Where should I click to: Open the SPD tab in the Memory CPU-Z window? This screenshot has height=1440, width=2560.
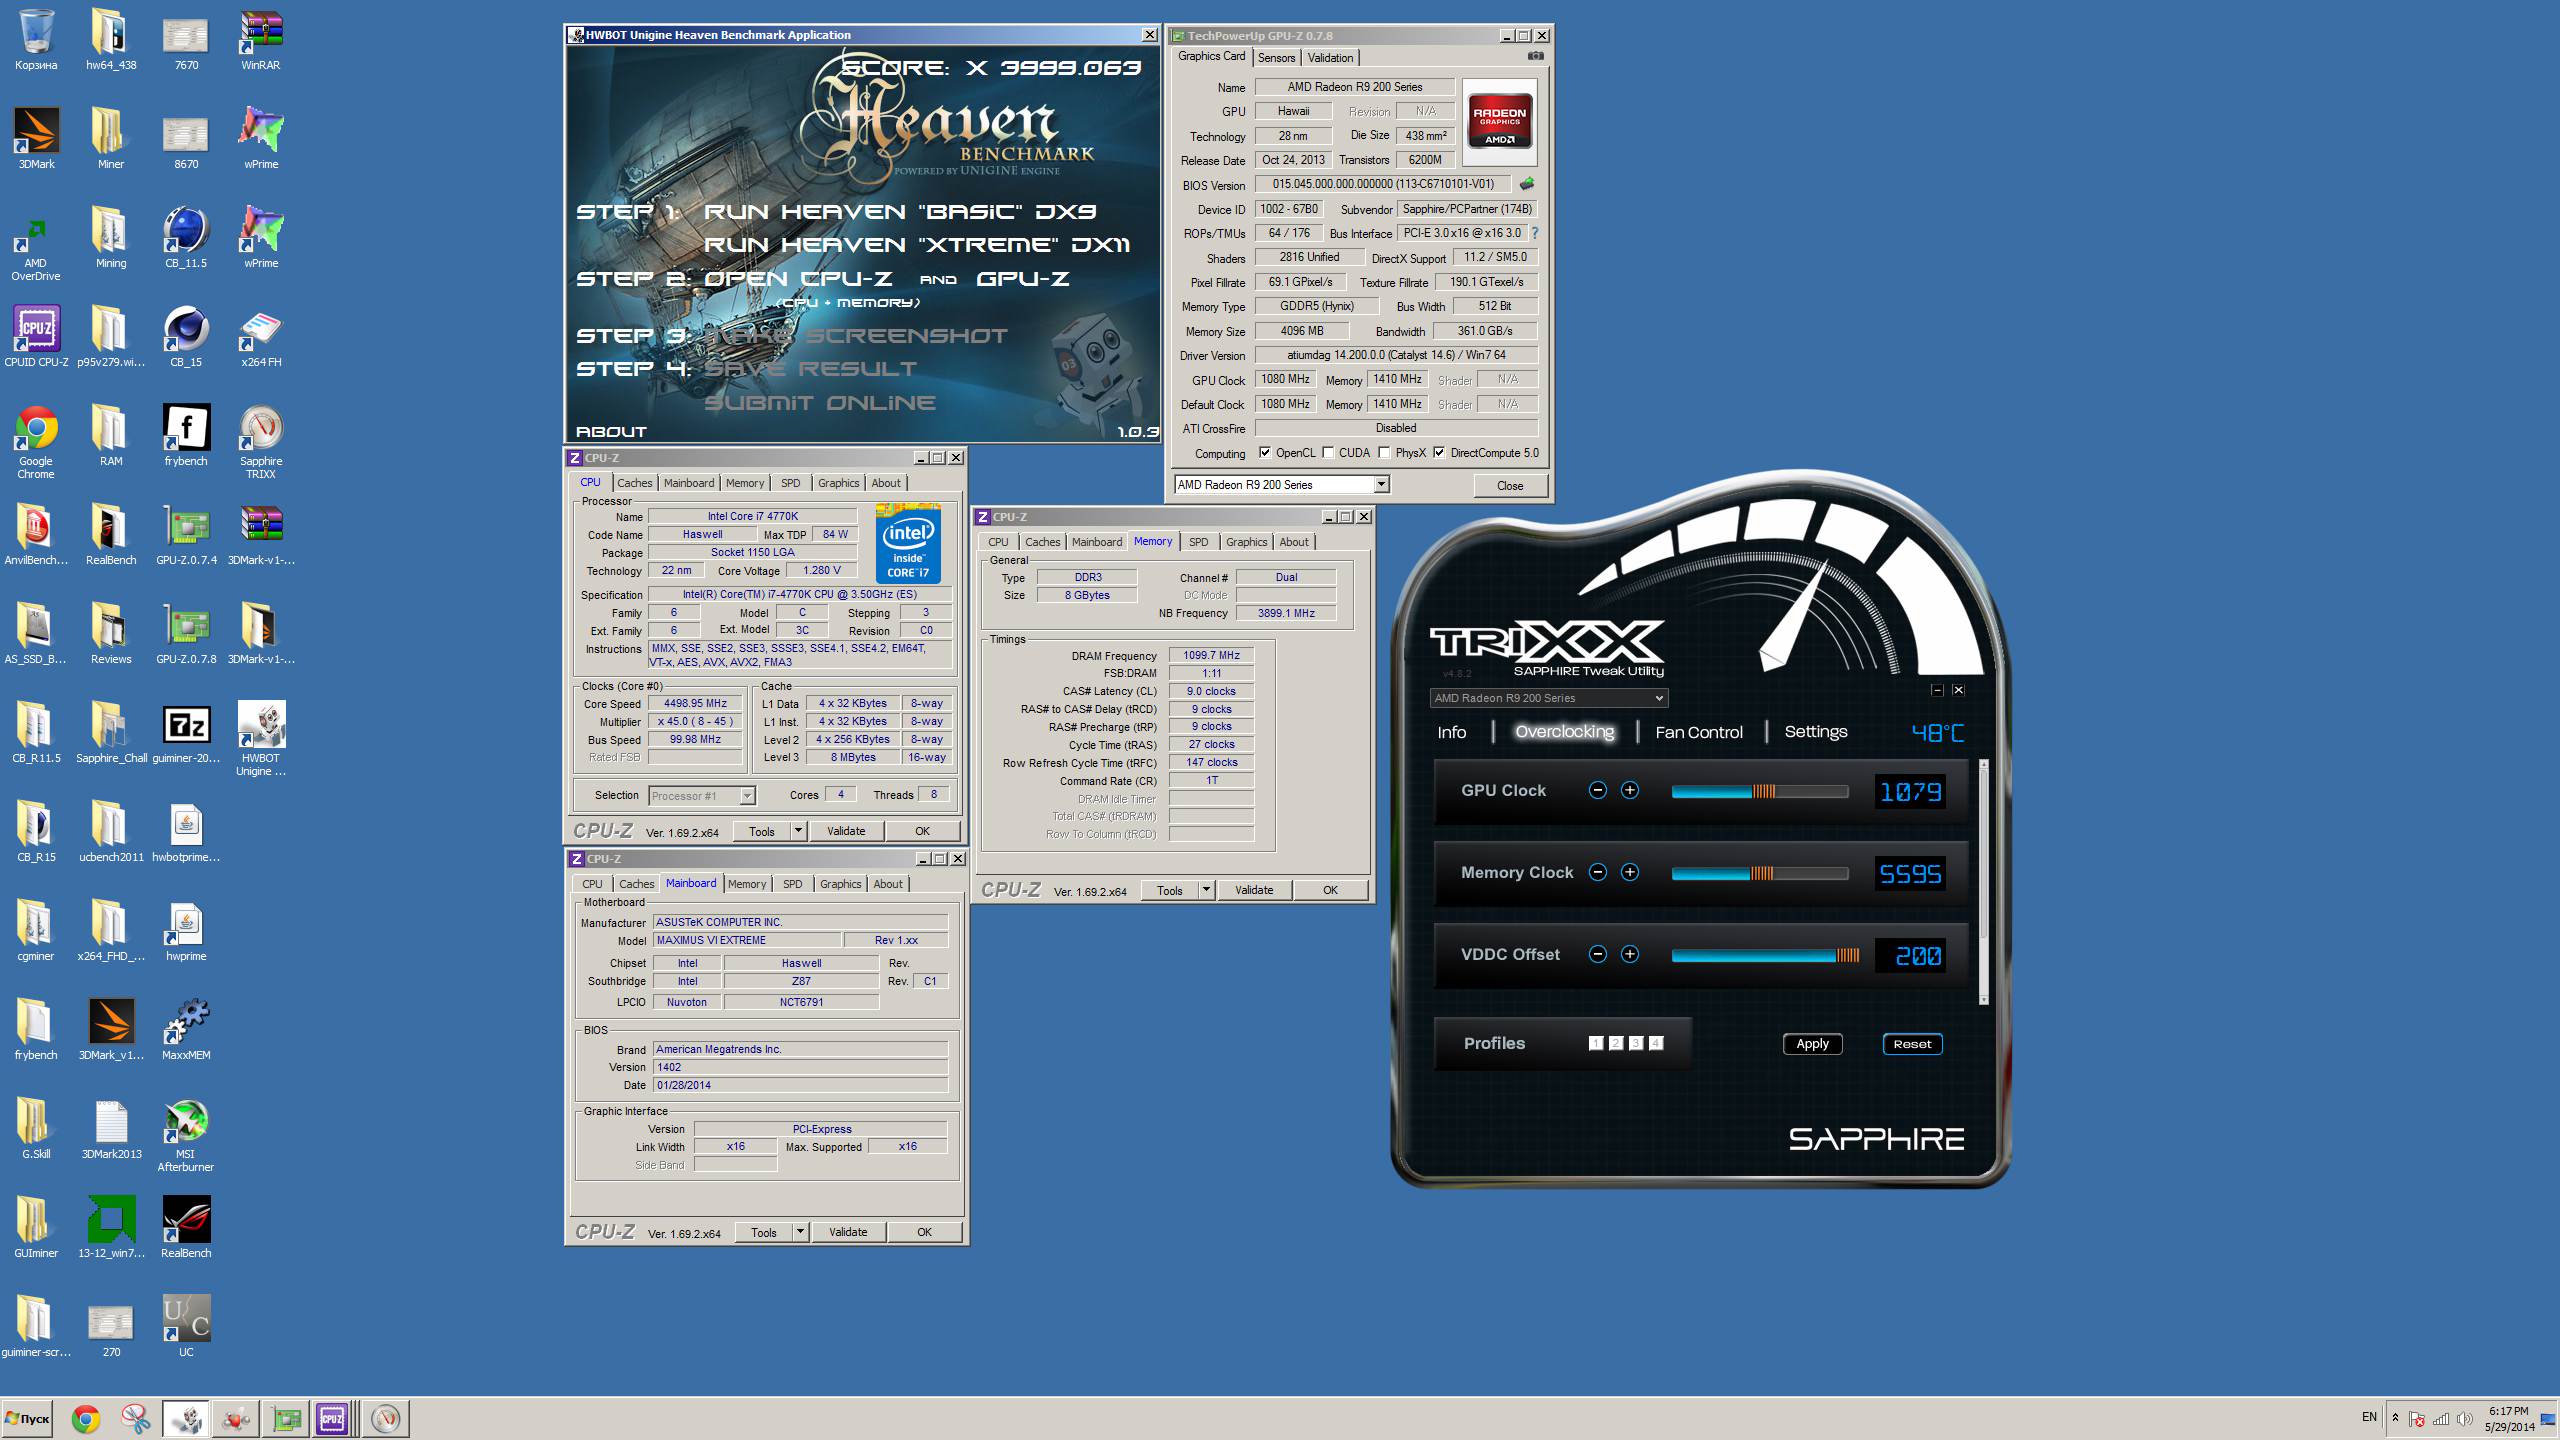[x=1198, y=542]
